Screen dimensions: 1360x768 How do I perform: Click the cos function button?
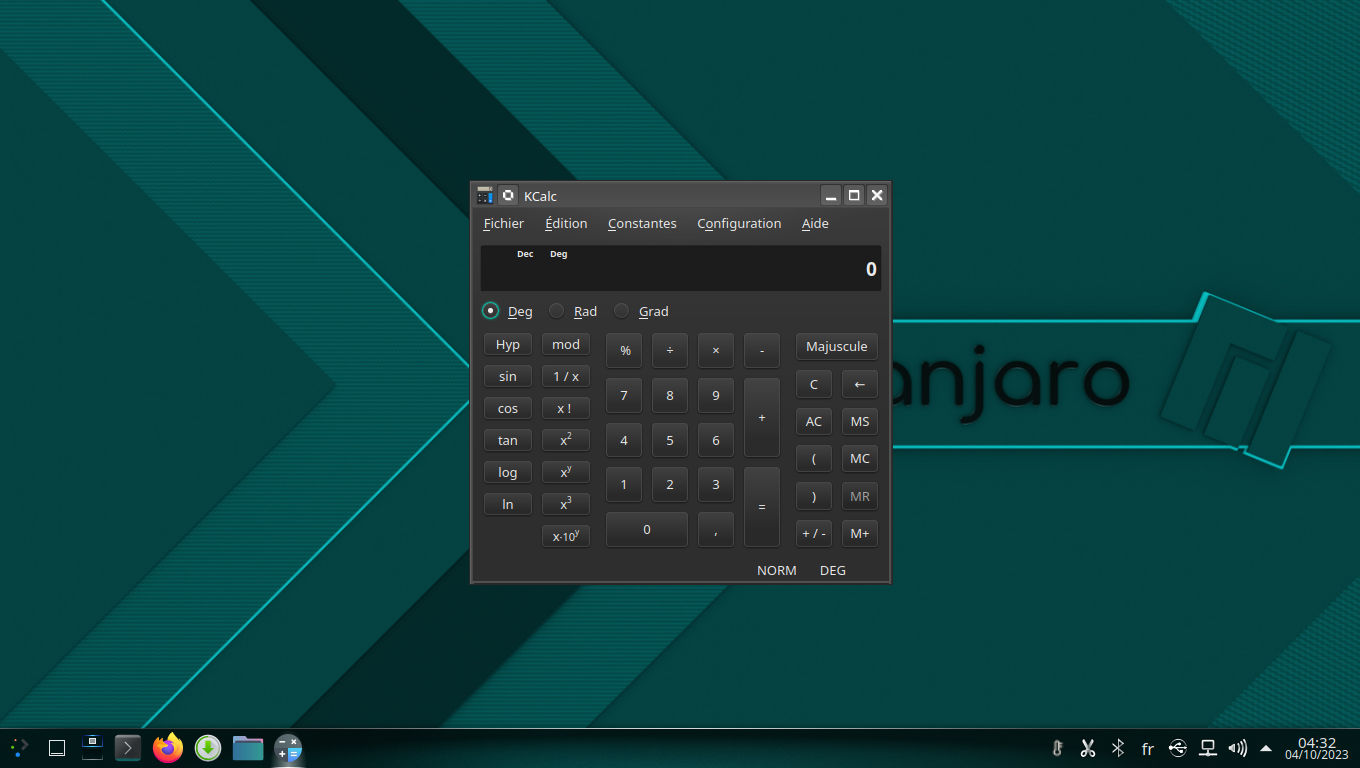(x=508, y=408)
